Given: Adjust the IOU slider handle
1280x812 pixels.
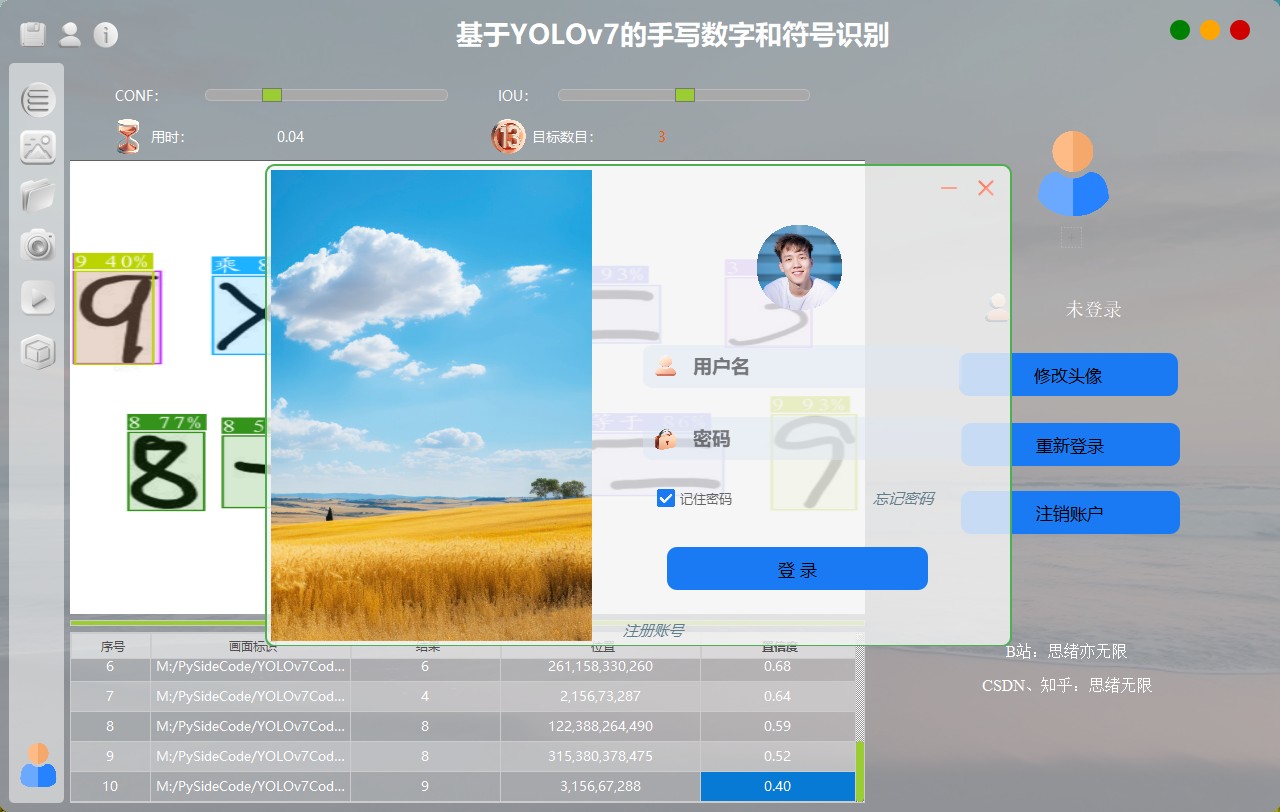Looking at the screenshot, I should point(685,95).
